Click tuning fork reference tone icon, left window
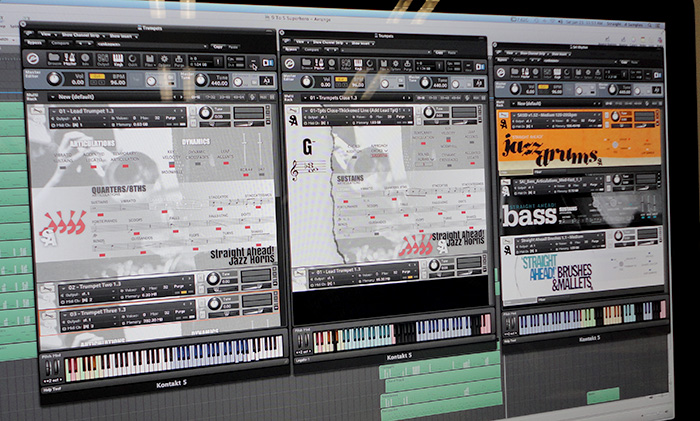This screenshot has height=421, width=700. (267, 81)
